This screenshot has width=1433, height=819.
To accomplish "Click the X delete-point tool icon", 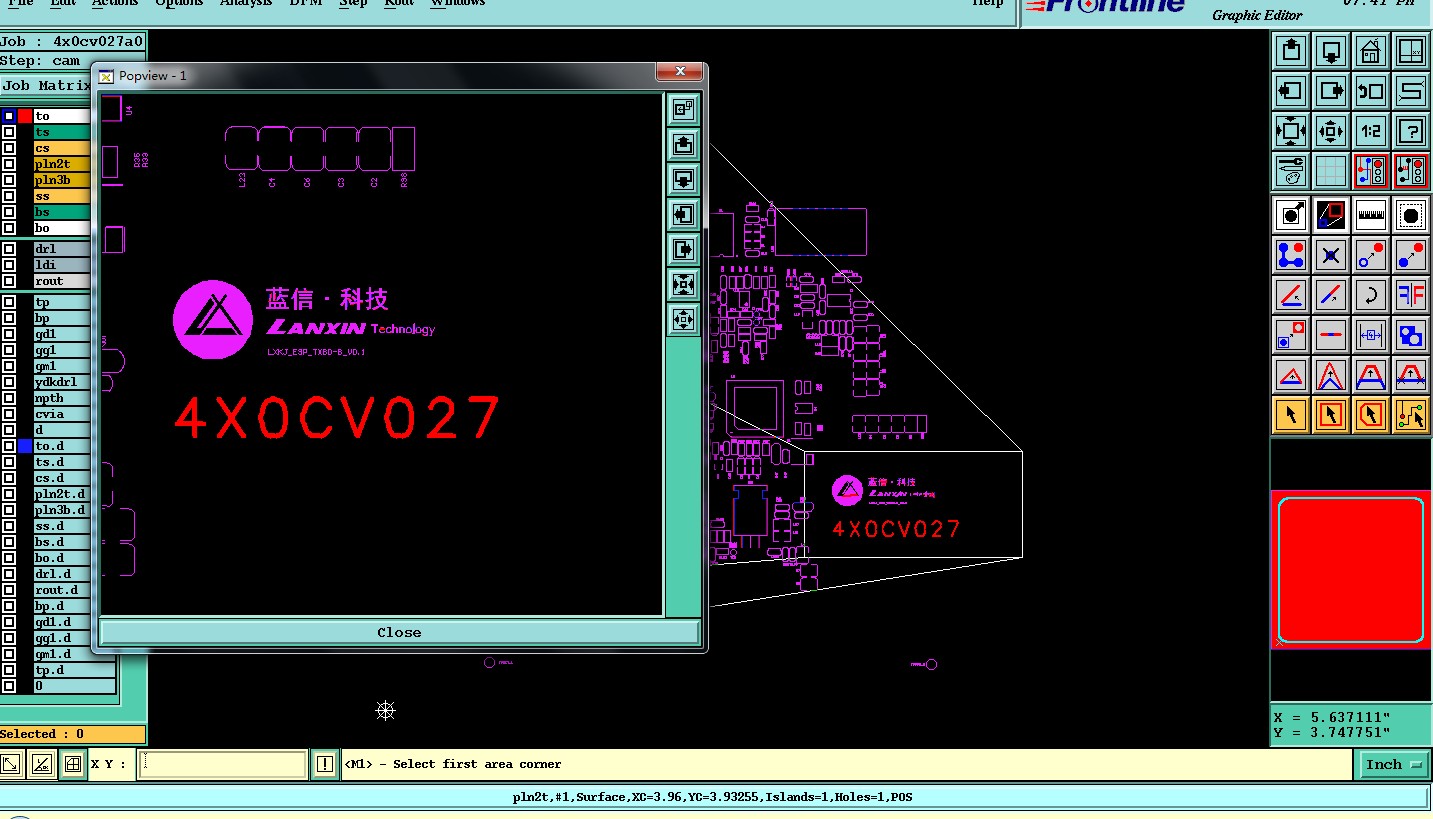I will click(1331, 255).
